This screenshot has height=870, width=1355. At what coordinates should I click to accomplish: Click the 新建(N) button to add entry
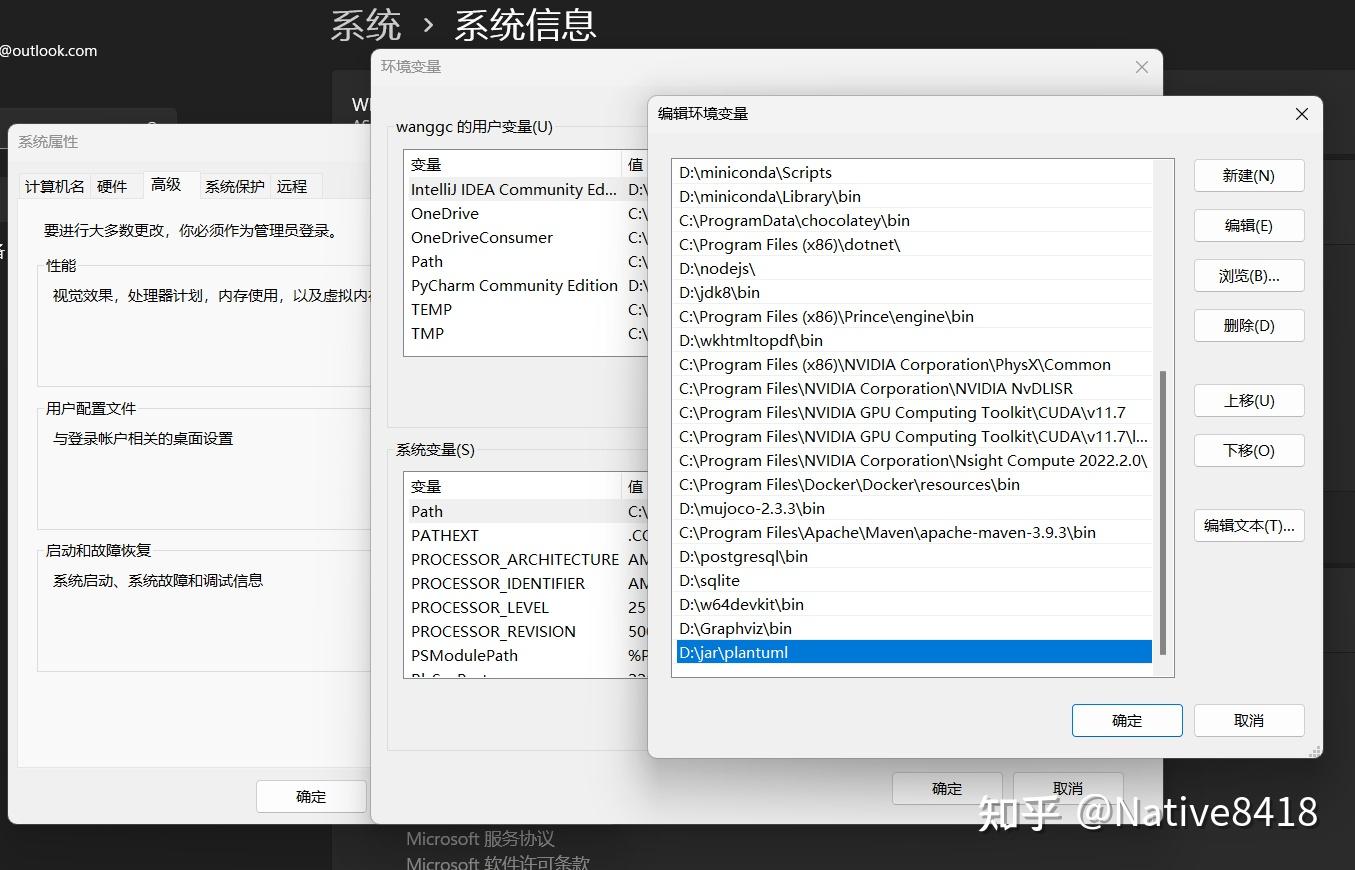pyautogui.click(x=1247, y=175)
